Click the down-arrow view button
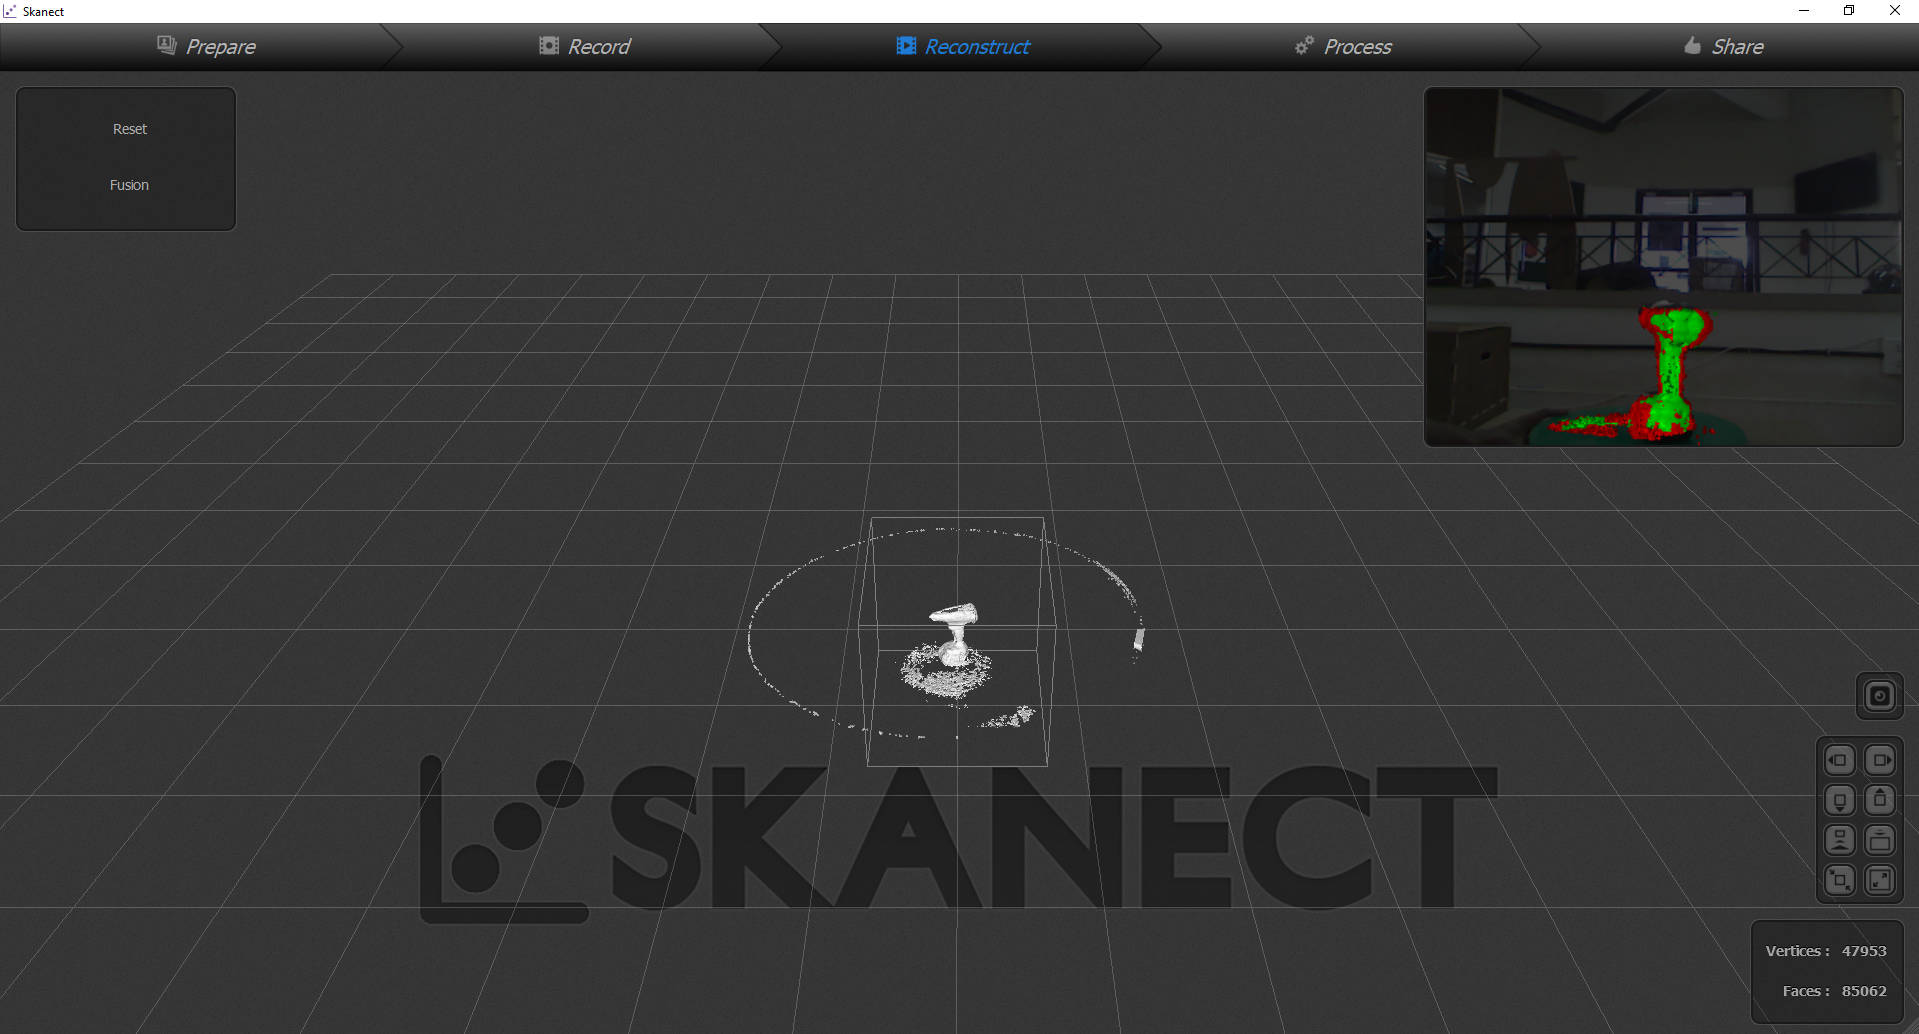This screenshot has width=1919, height=1034. [1840, 800]
